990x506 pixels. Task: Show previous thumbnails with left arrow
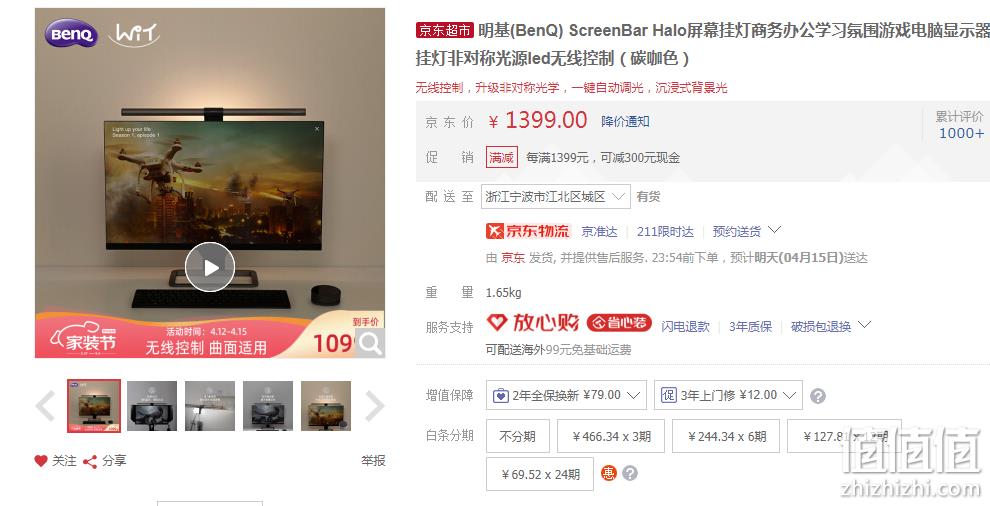click(x=45, y=406)
